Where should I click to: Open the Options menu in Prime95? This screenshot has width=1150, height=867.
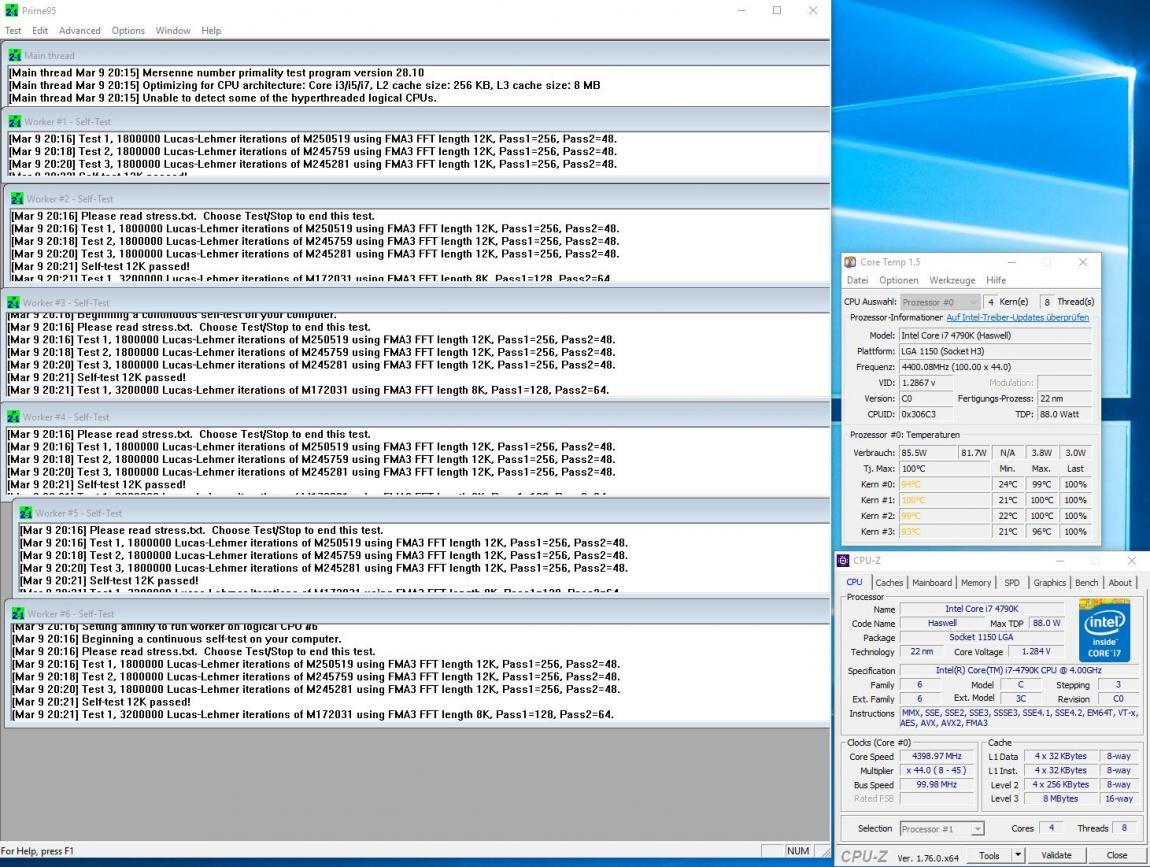(128, 31)
